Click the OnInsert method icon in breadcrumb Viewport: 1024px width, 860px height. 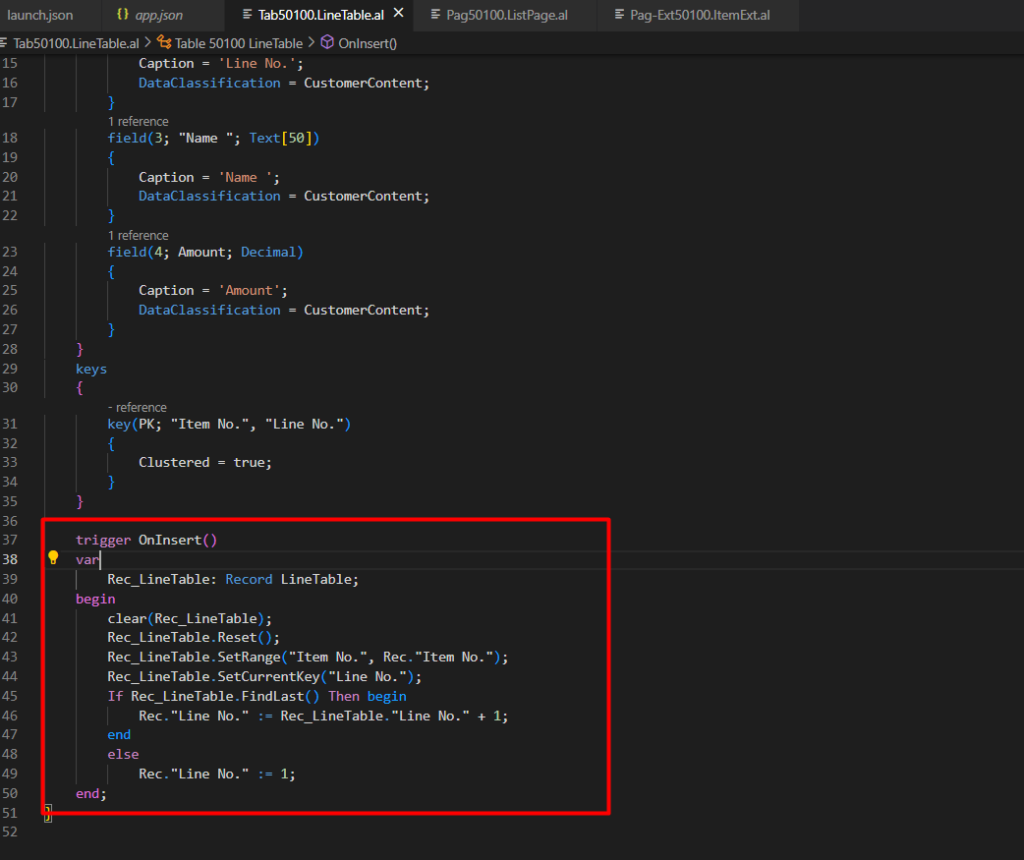coord(327,42)
